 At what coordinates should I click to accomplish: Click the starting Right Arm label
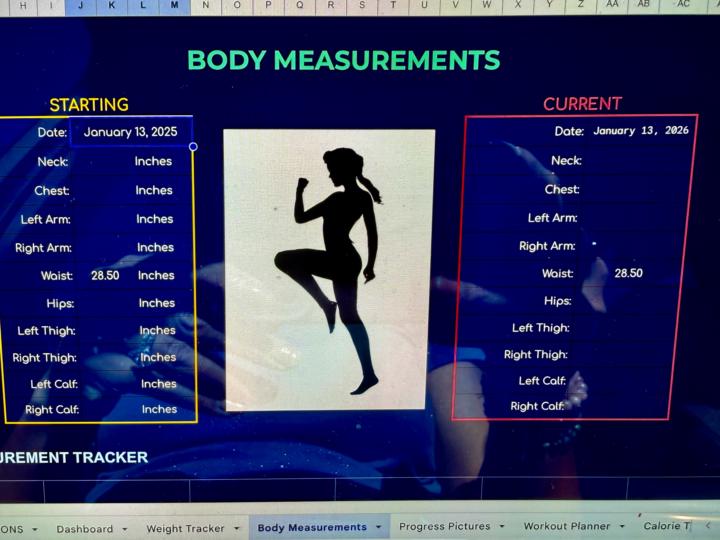coord(43,248)
